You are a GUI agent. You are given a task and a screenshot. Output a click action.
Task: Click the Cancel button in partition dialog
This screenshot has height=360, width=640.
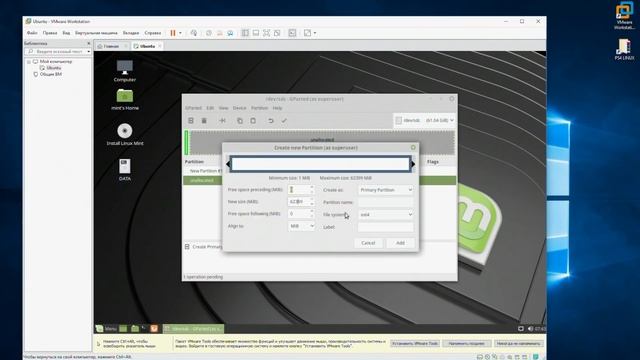pyautogui.click(x=368, y=243)
